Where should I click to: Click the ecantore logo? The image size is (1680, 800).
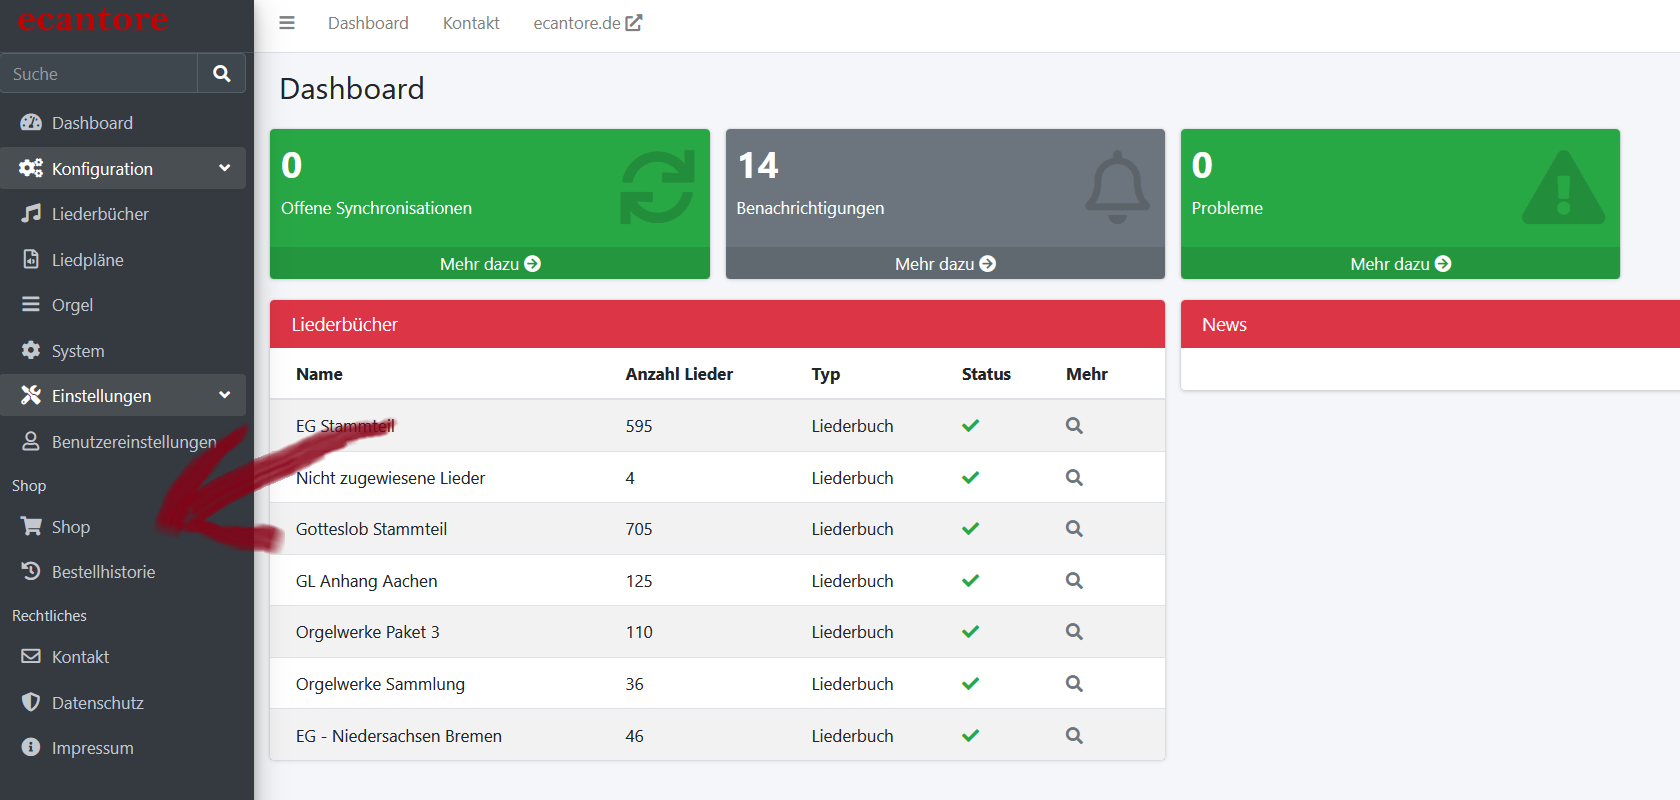pos(93,19)
